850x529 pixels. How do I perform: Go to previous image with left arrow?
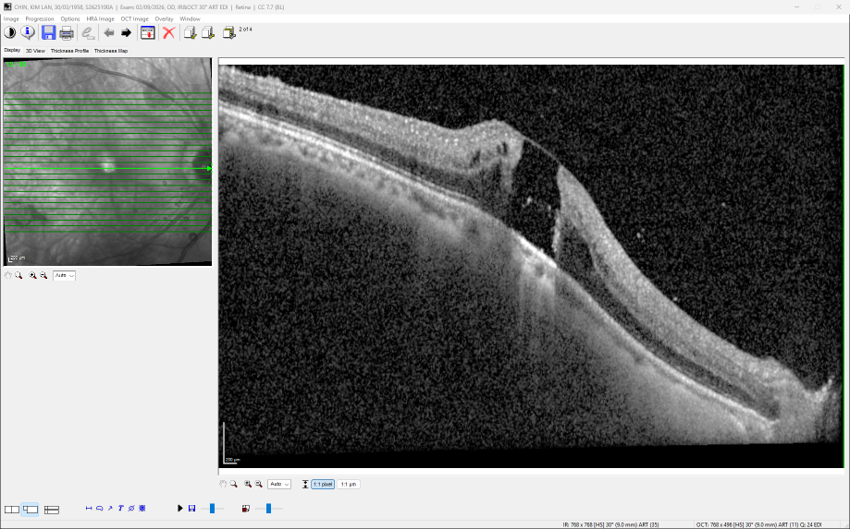click(x=109, y=33)
